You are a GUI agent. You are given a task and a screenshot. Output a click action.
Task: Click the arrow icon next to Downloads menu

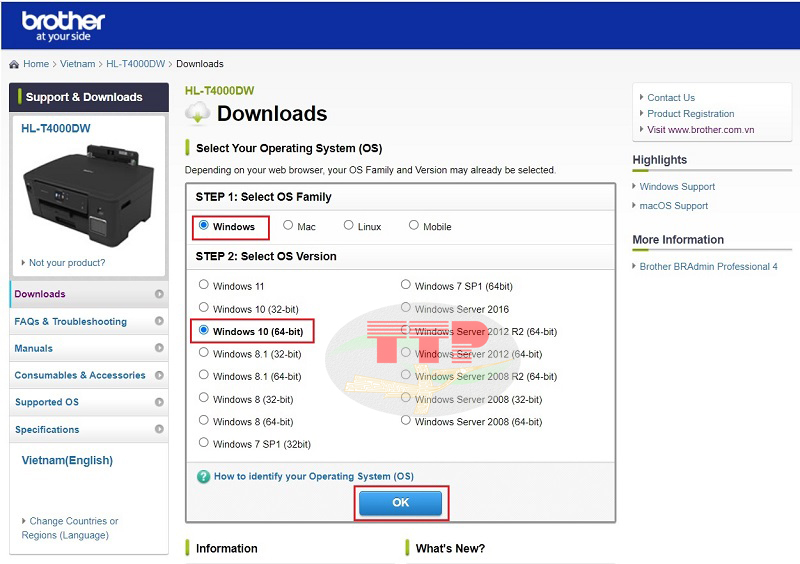[159, 294]
